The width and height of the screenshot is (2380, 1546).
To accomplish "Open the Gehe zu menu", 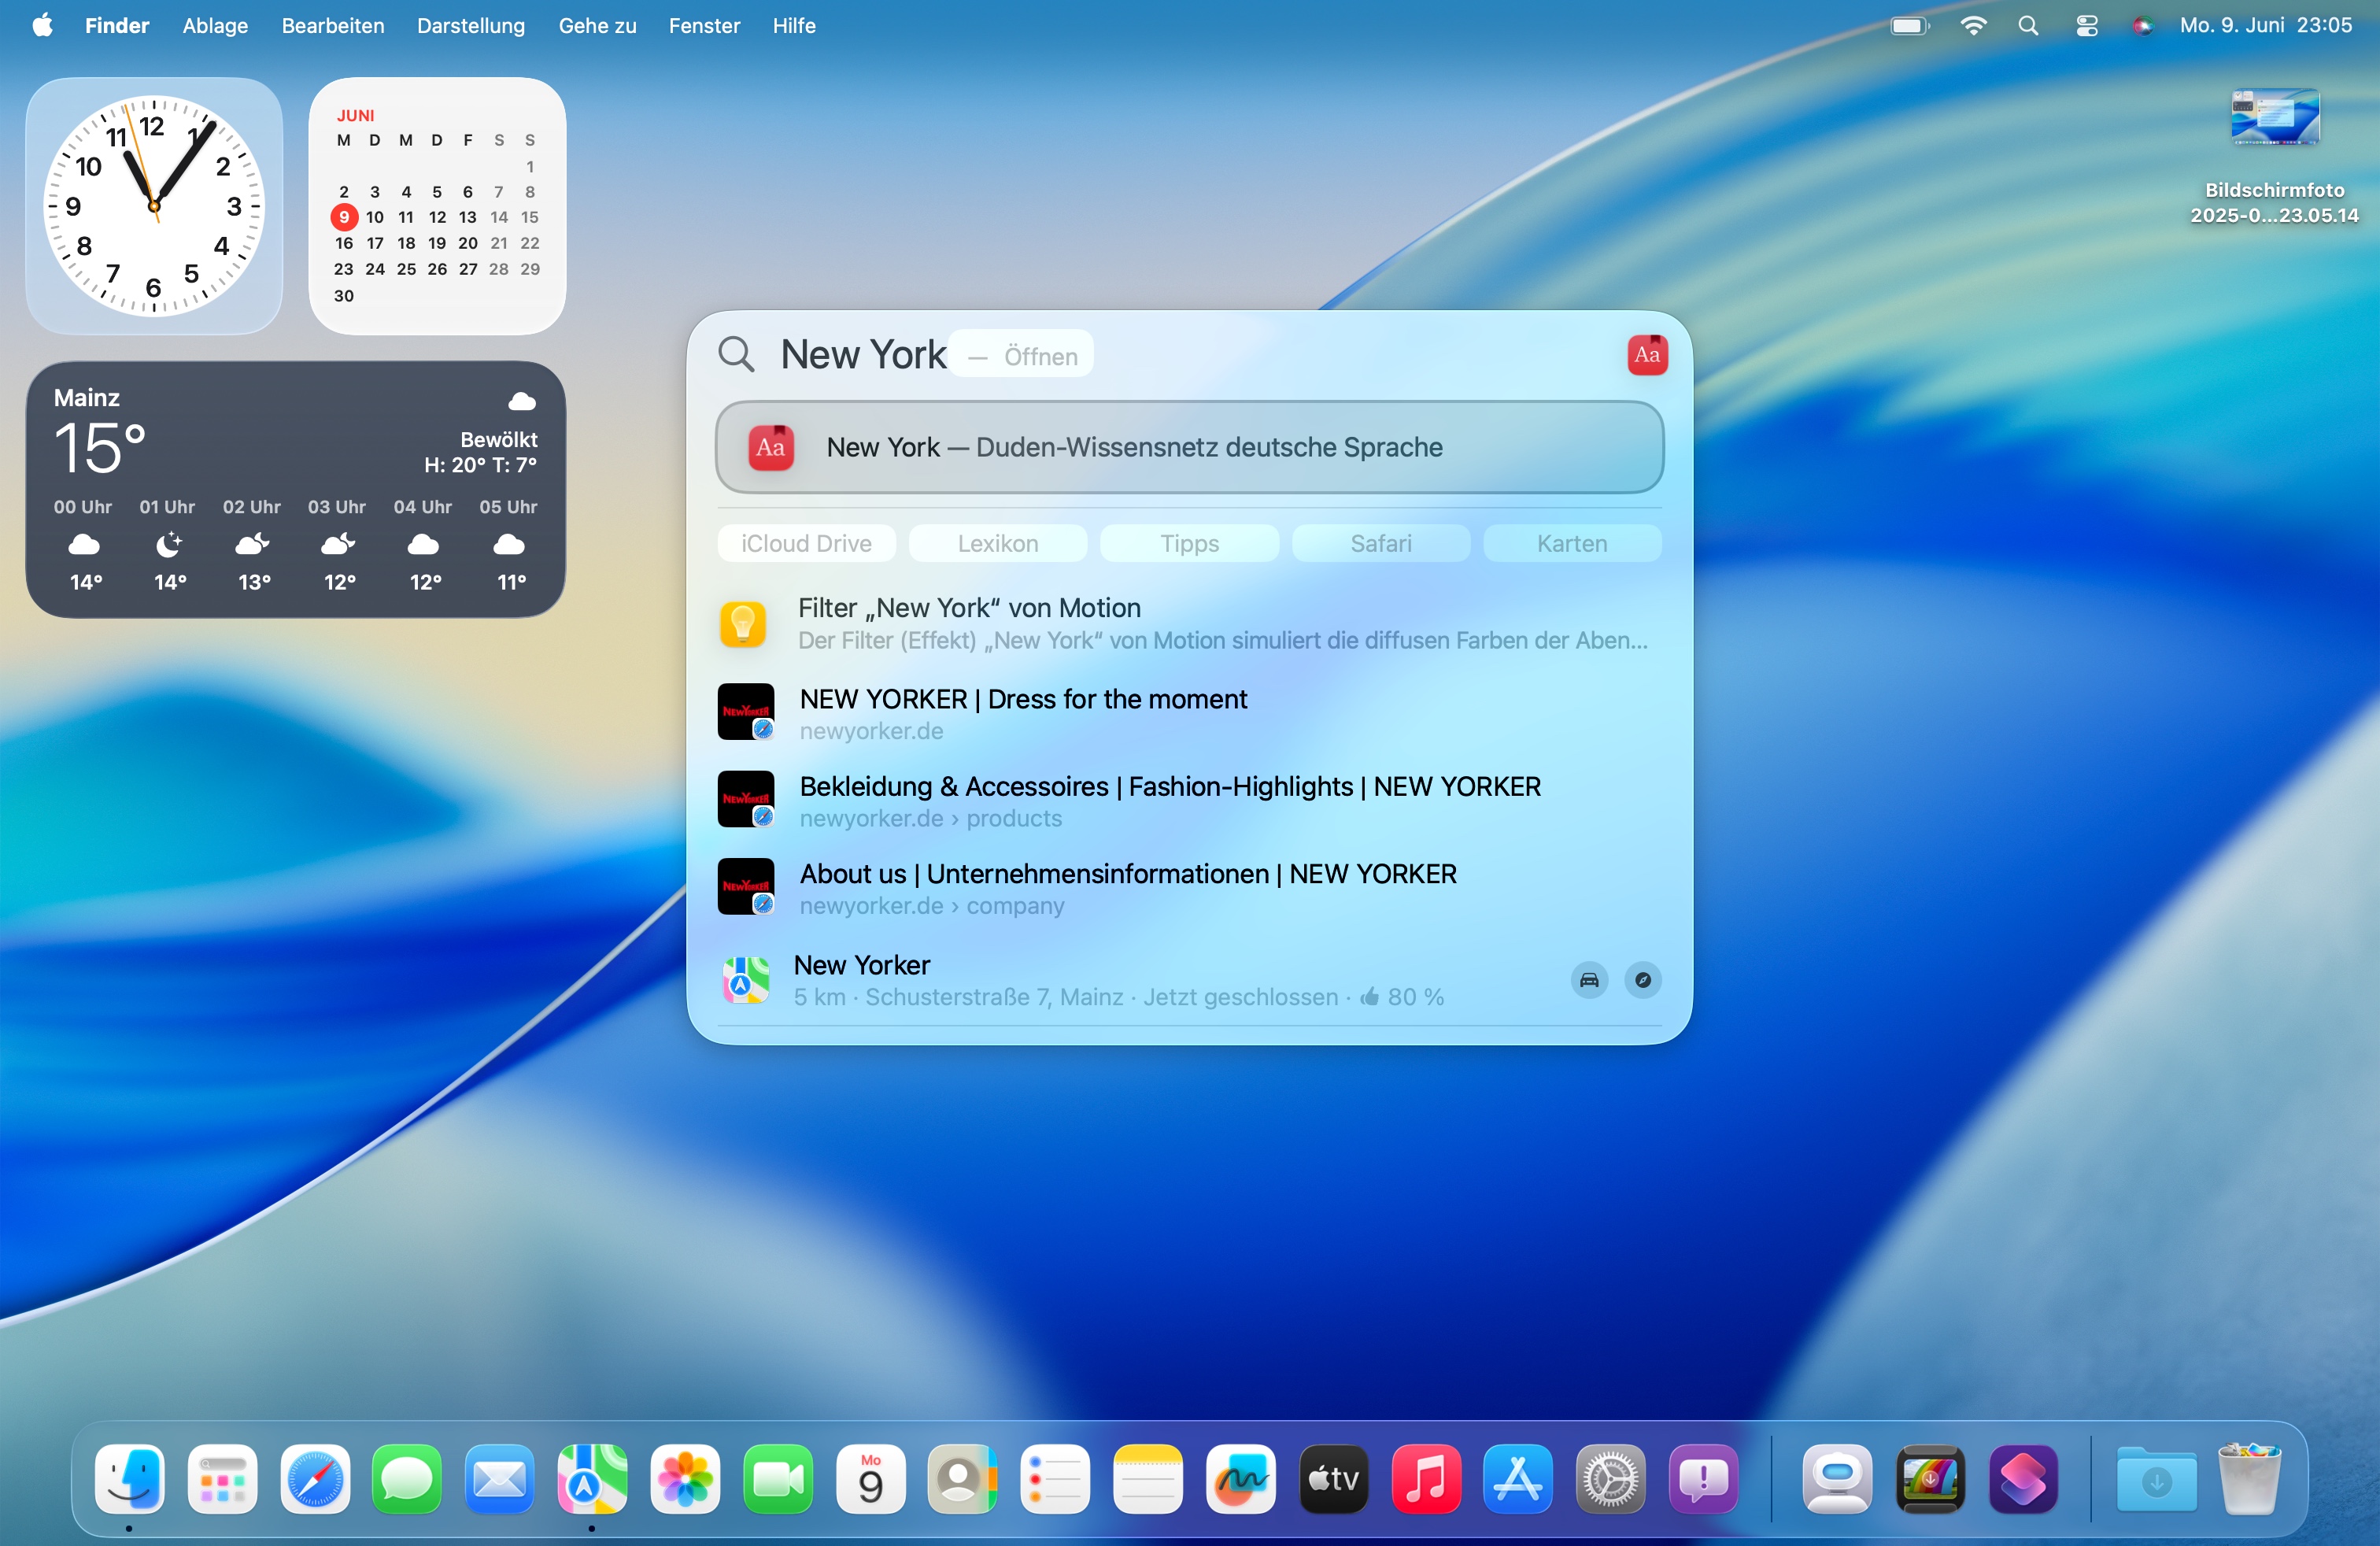I will pos(597,25).
